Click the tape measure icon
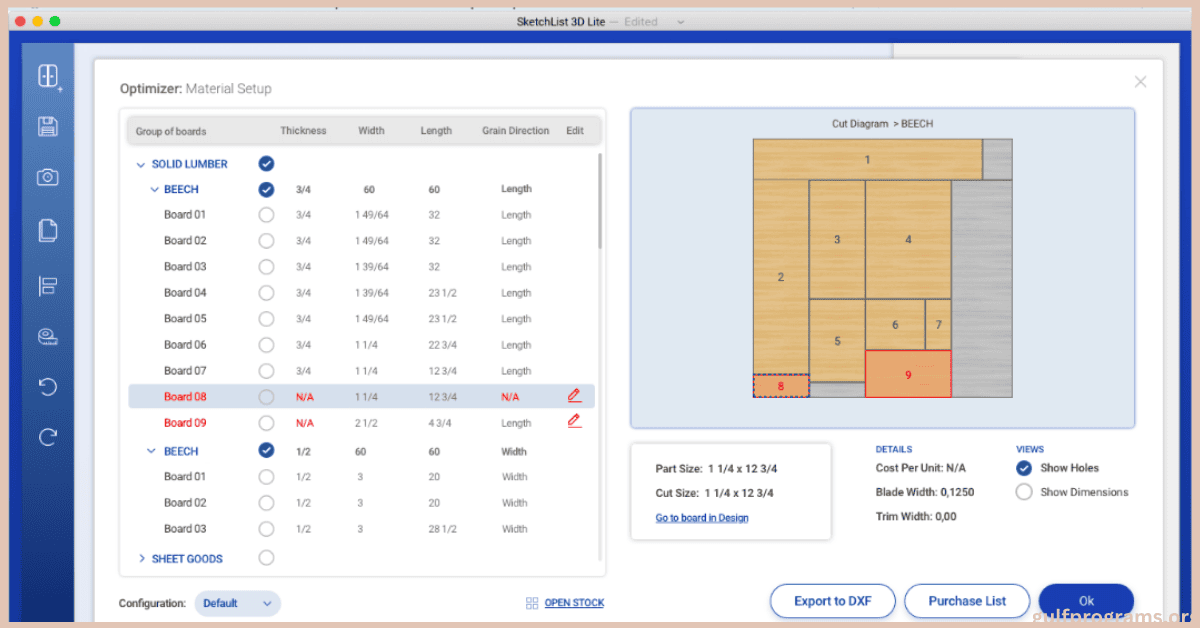The height and width of the screenshot is (628, 1200). (47, 336)
